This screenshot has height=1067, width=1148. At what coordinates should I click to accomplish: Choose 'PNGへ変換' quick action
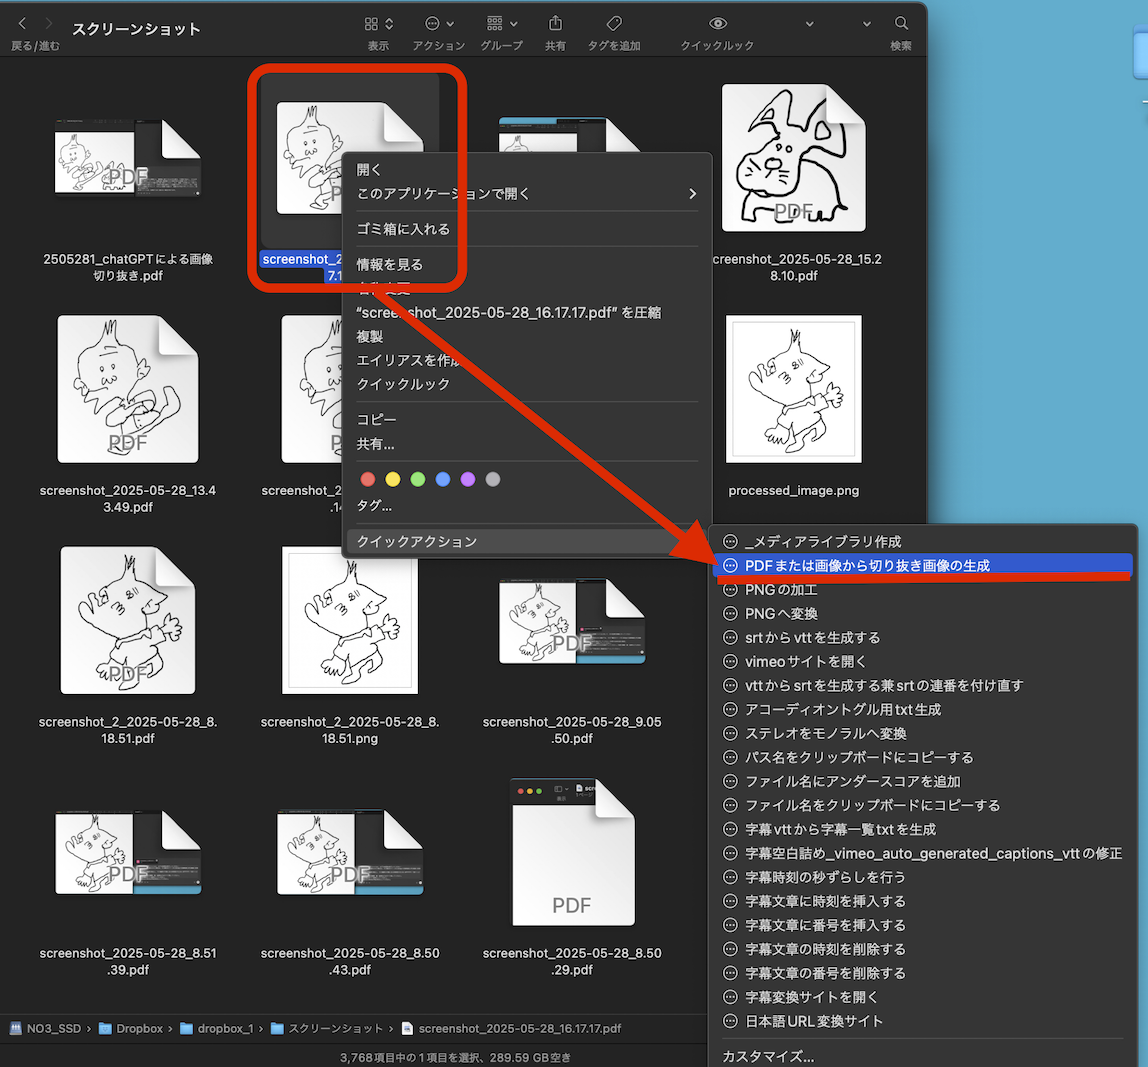pos(780,613)
